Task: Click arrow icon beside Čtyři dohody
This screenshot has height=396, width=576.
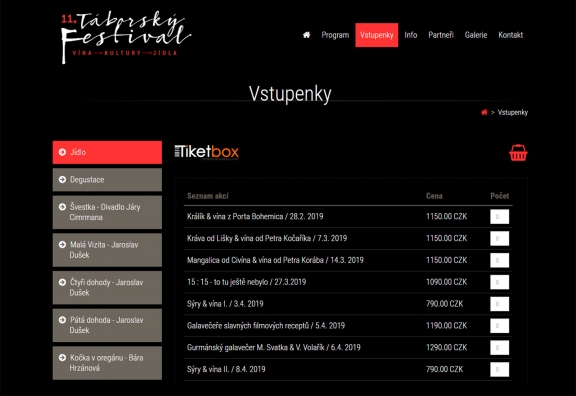Action: 62,282
